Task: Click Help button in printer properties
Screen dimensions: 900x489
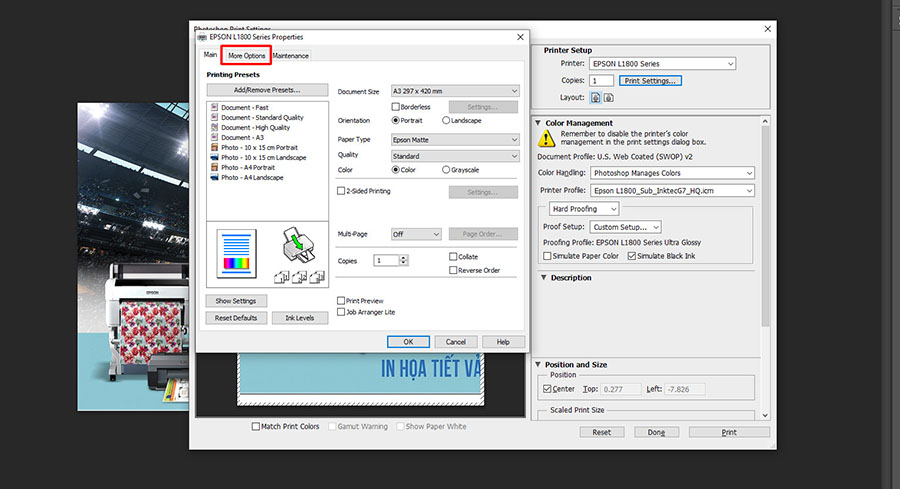Action: 503,342
